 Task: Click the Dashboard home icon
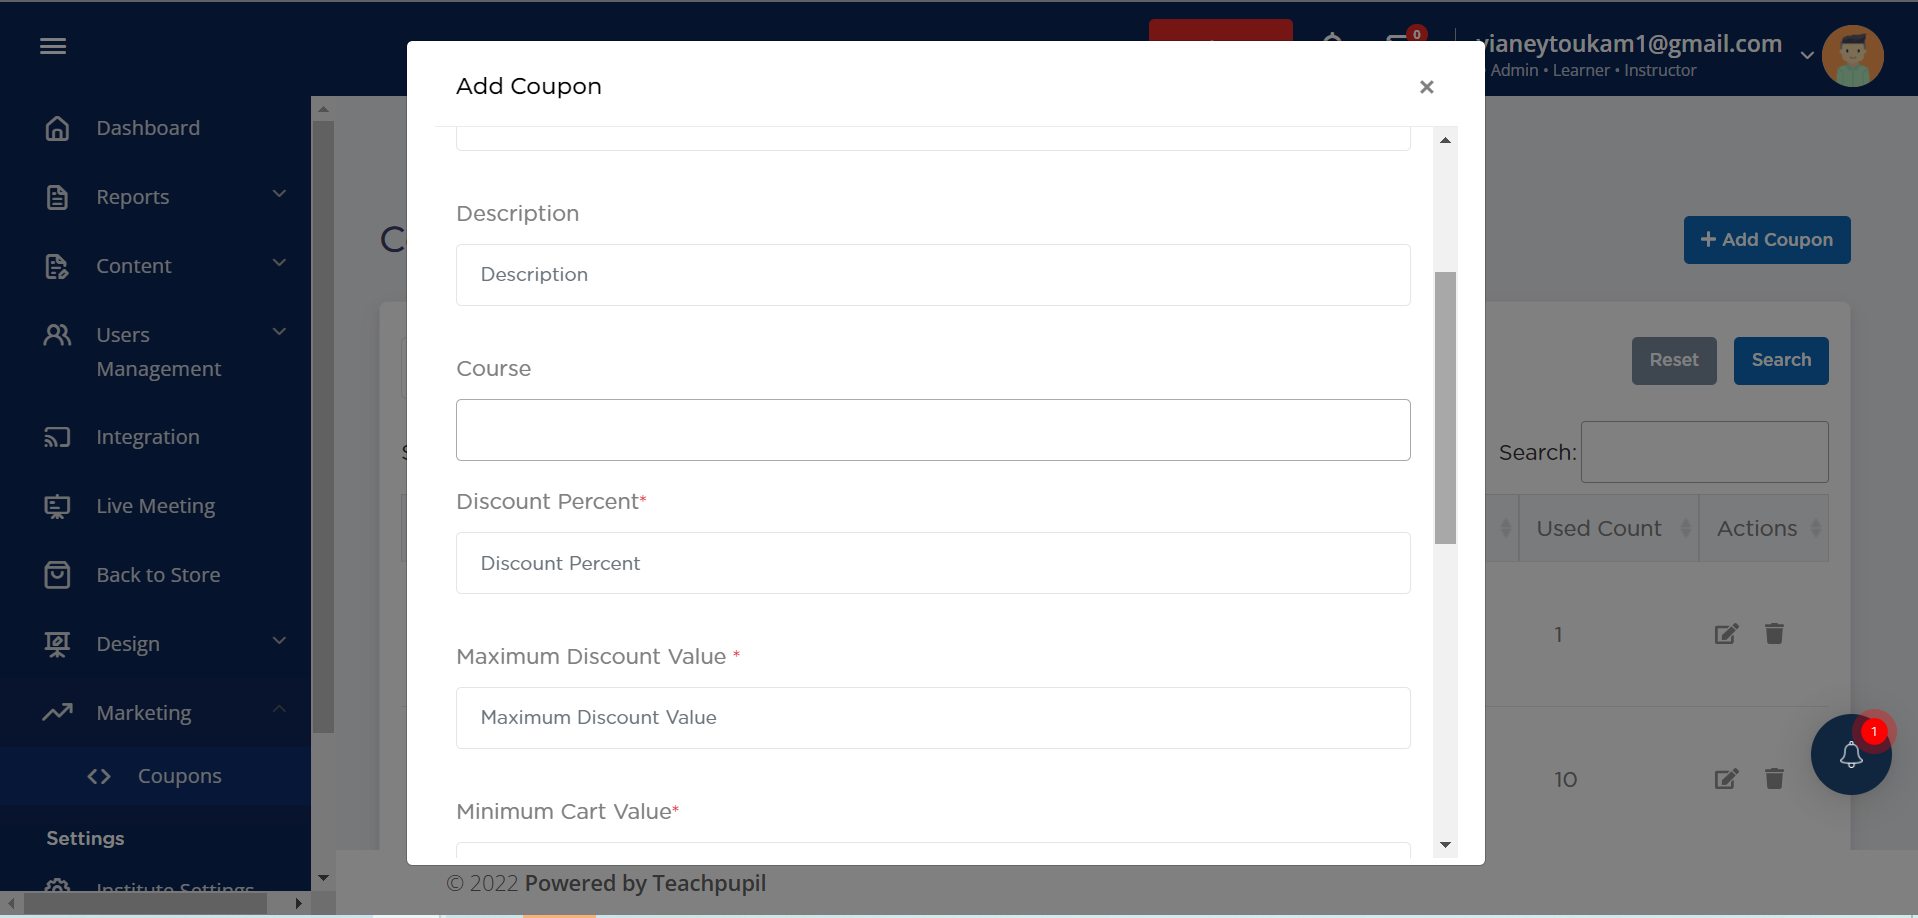(x=58, y=128)
